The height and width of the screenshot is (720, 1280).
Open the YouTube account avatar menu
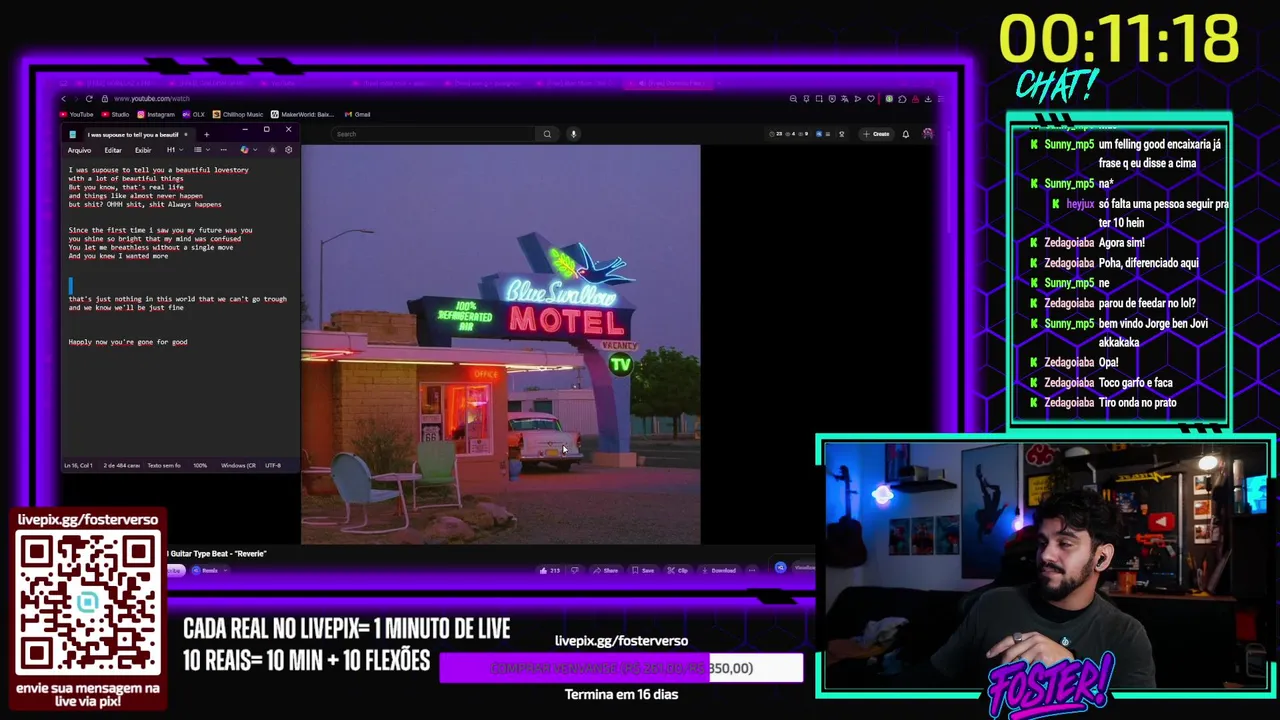click(928, 134)
